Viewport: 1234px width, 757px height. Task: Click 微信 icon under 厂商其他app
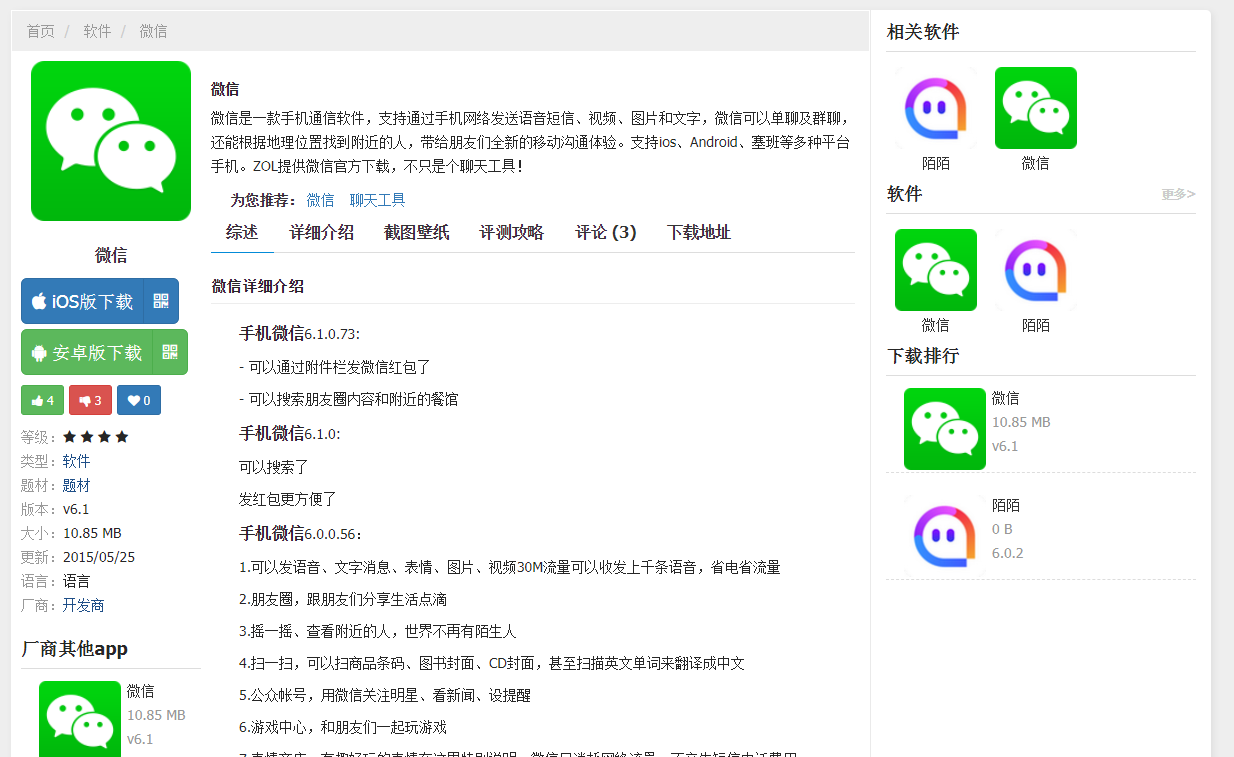coord(80,719)
